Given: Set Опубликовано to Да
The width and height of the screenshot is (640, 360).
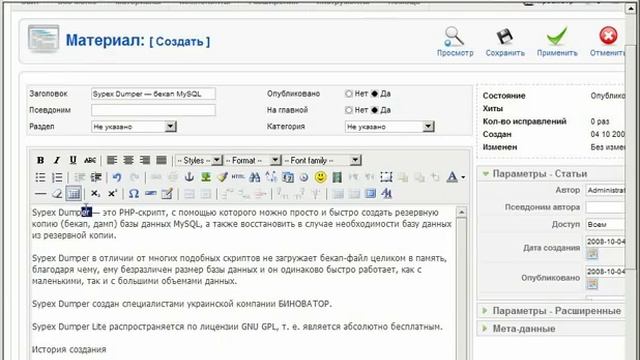Looking at the screenshot, I should click(x=374, y=93).
